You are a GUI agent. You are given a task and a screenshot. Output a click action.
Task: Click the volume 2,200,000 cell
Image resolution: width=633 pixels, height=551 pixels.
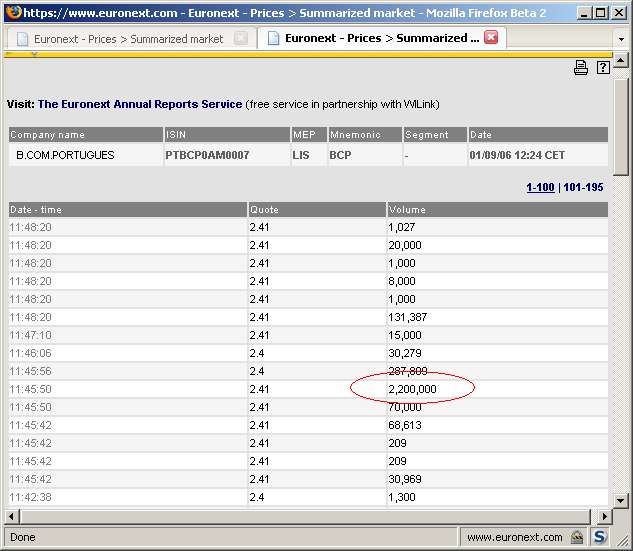click(498, 389)
